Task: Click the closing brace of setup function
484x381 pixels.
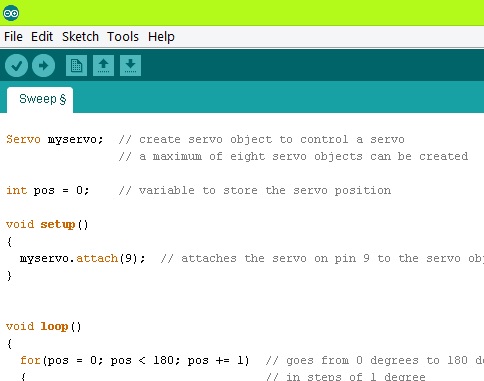Action: click(9, 276)
